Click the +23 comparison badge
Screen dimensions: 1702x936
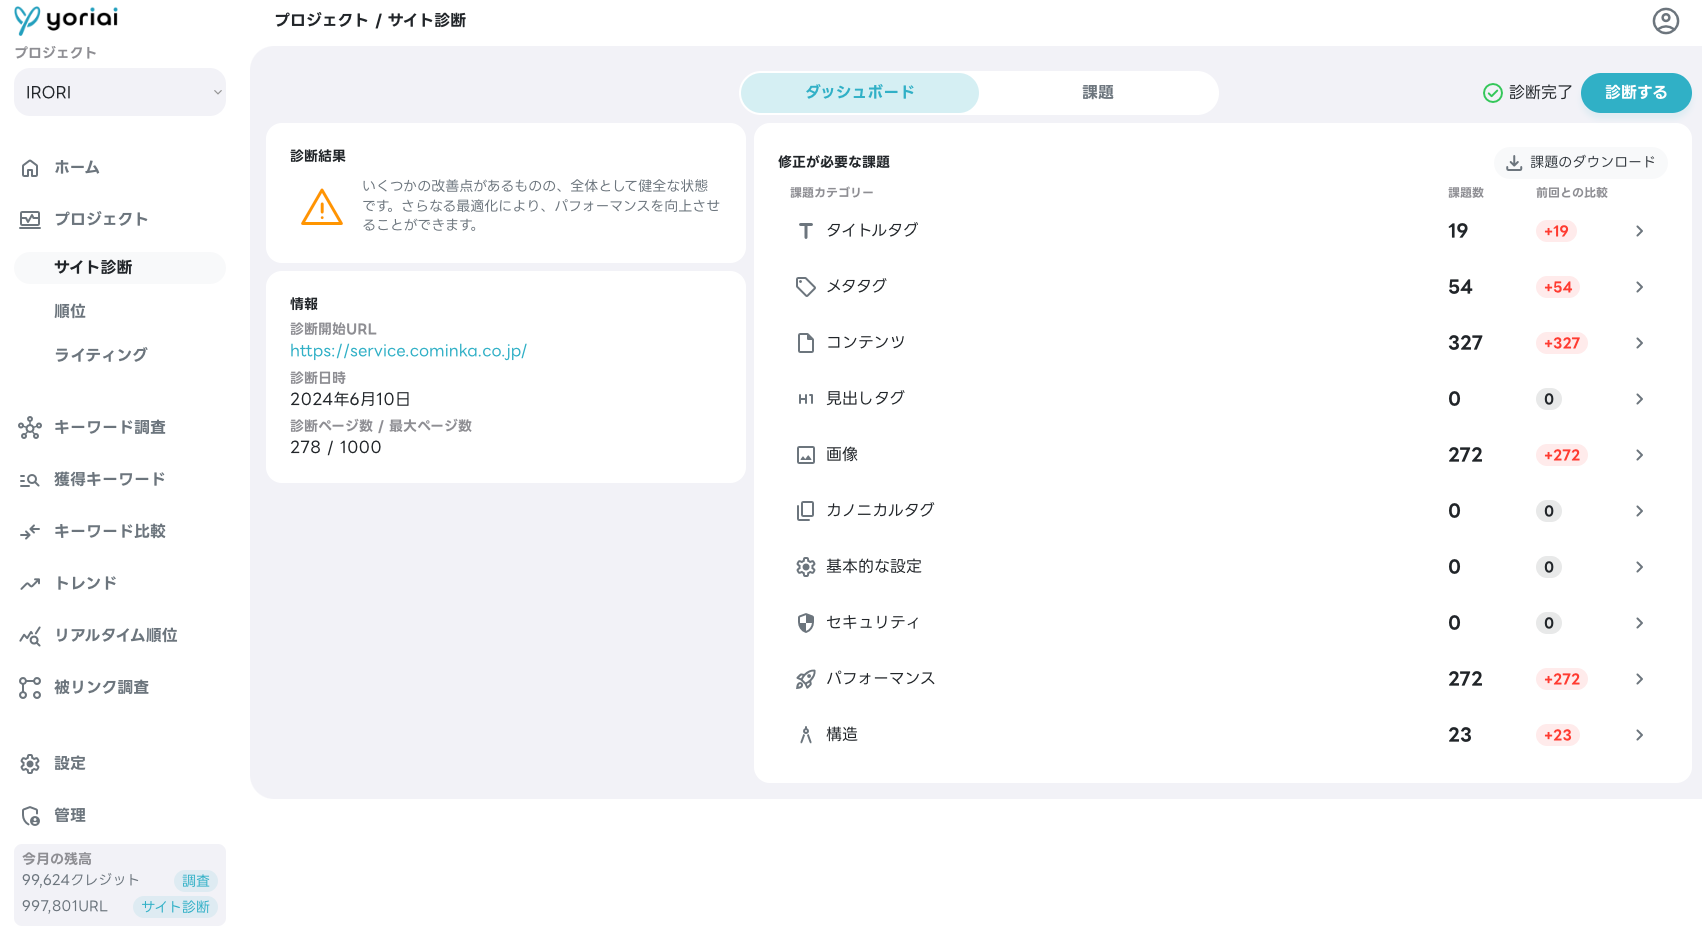[1558, 735]
